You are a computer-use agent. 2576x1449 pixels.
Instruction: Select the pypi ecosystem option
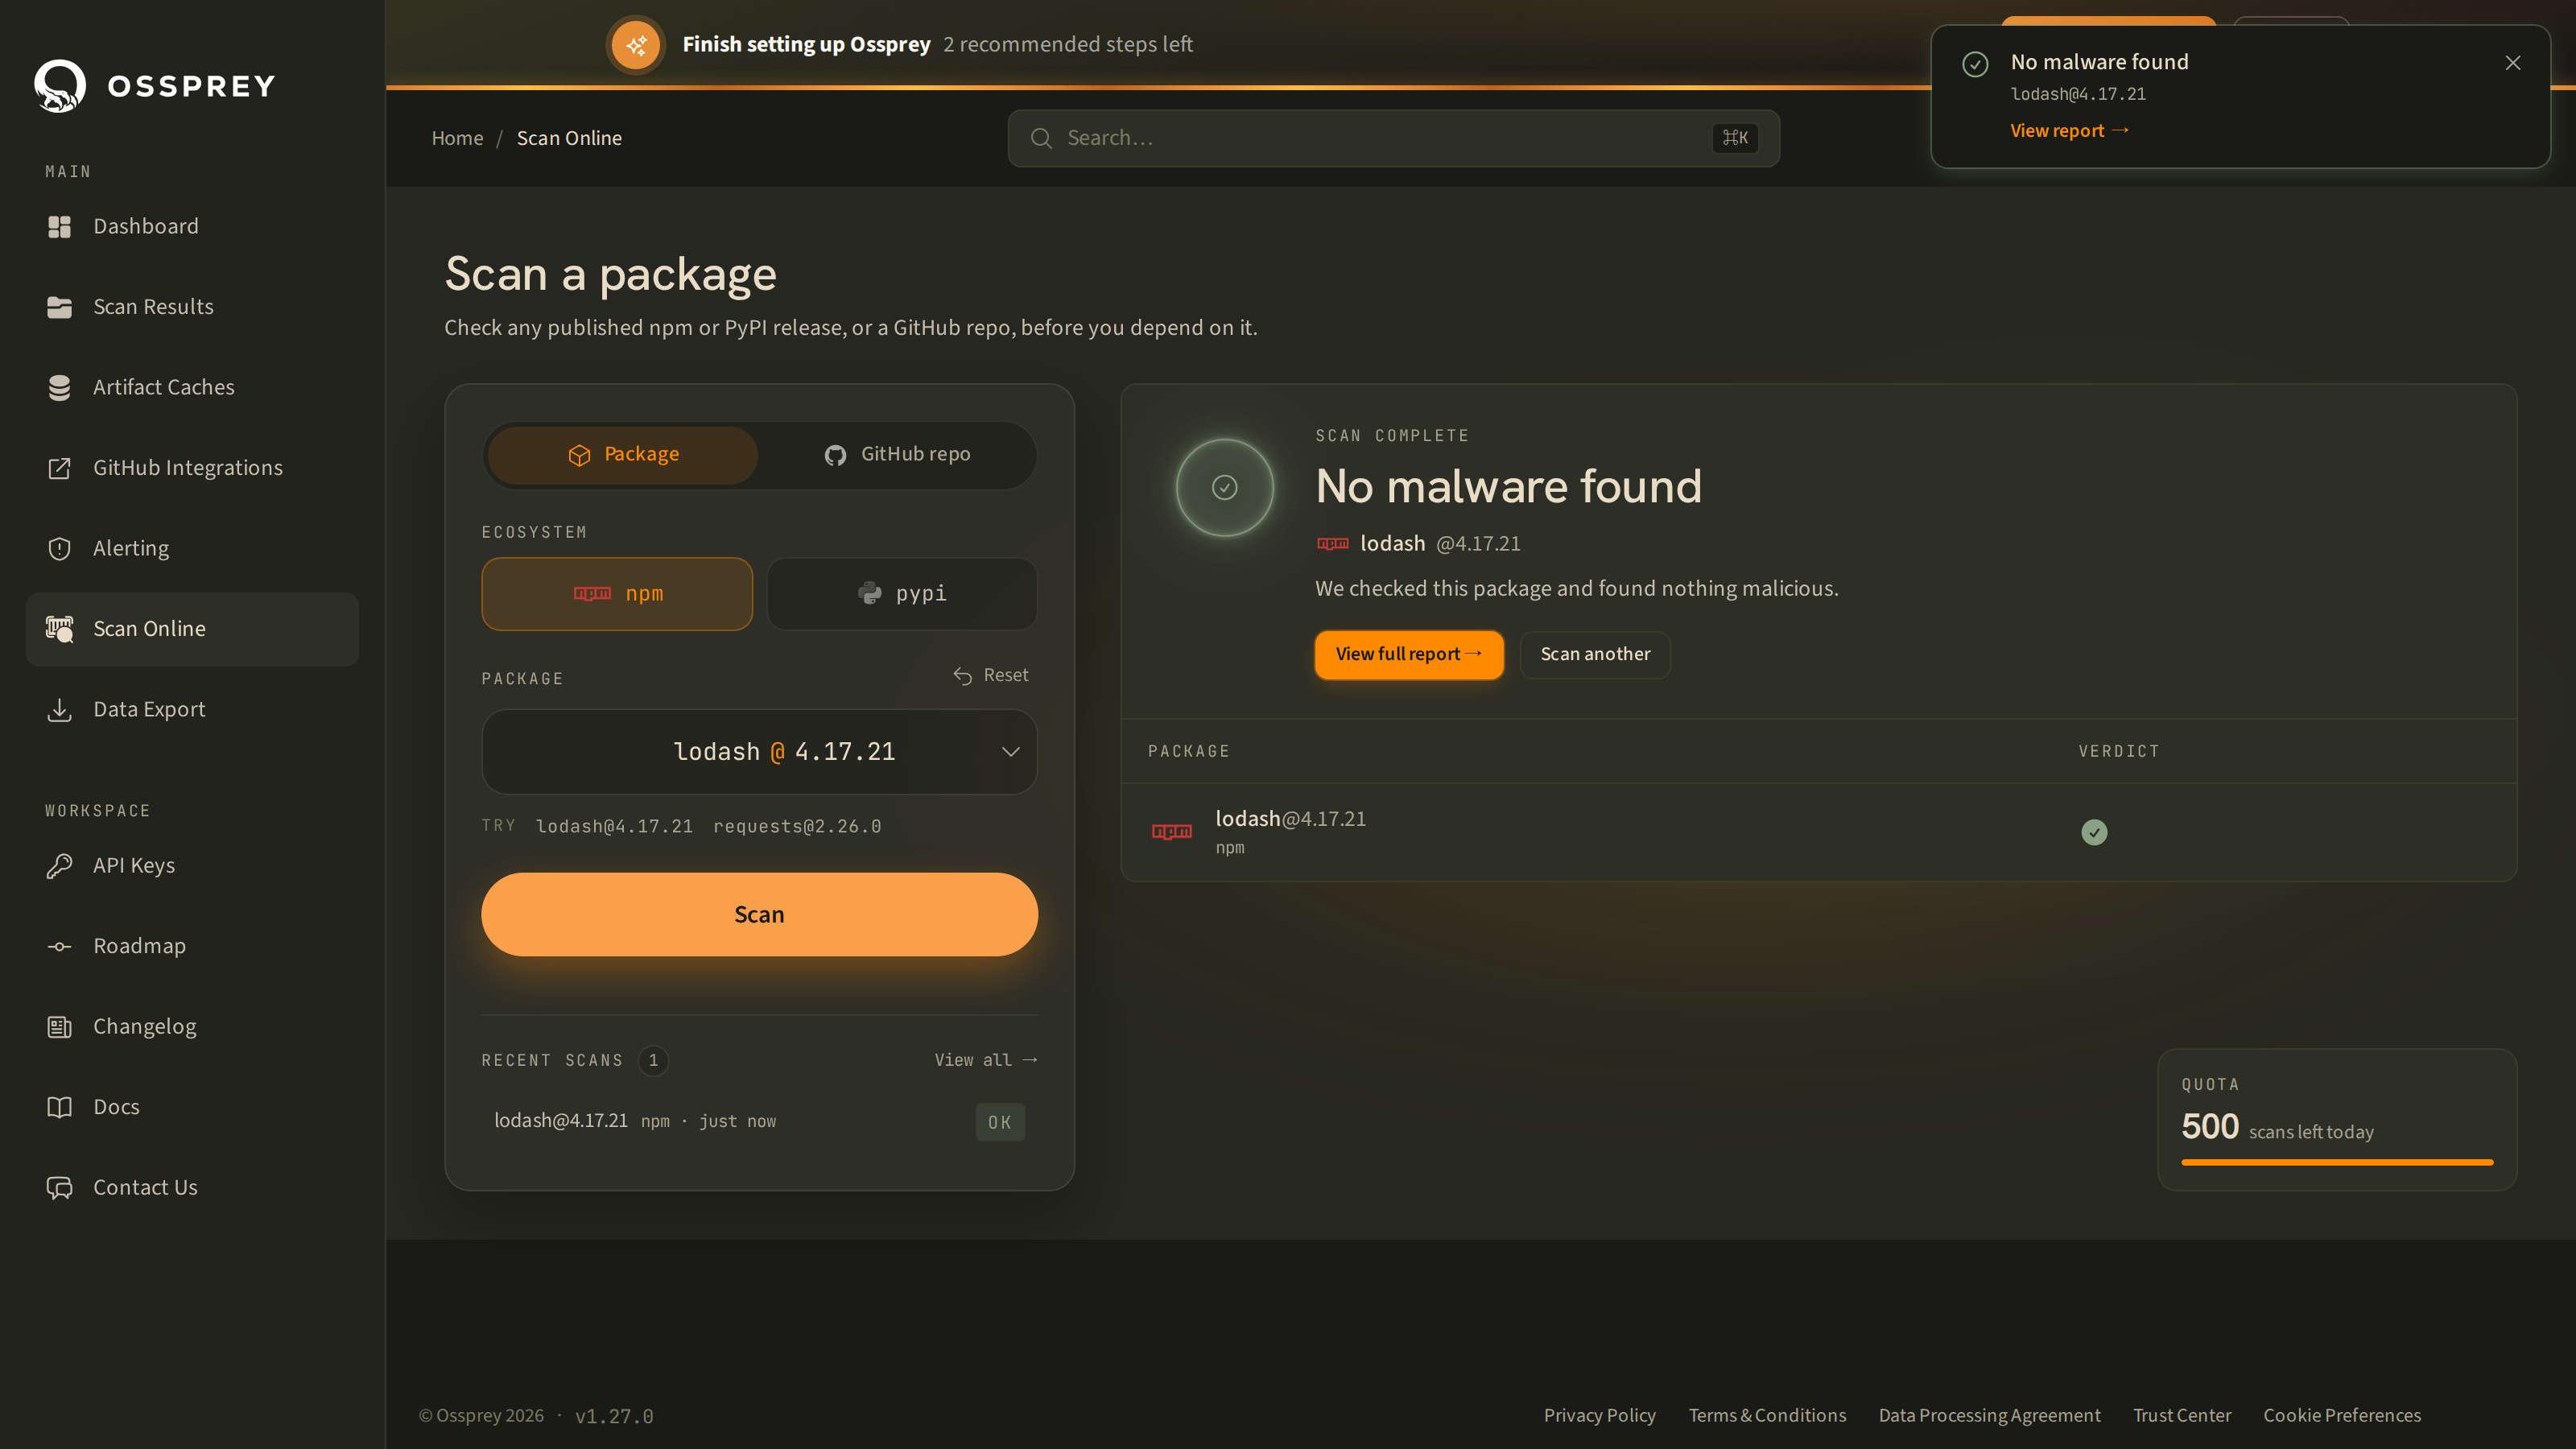tap(902, 594)
